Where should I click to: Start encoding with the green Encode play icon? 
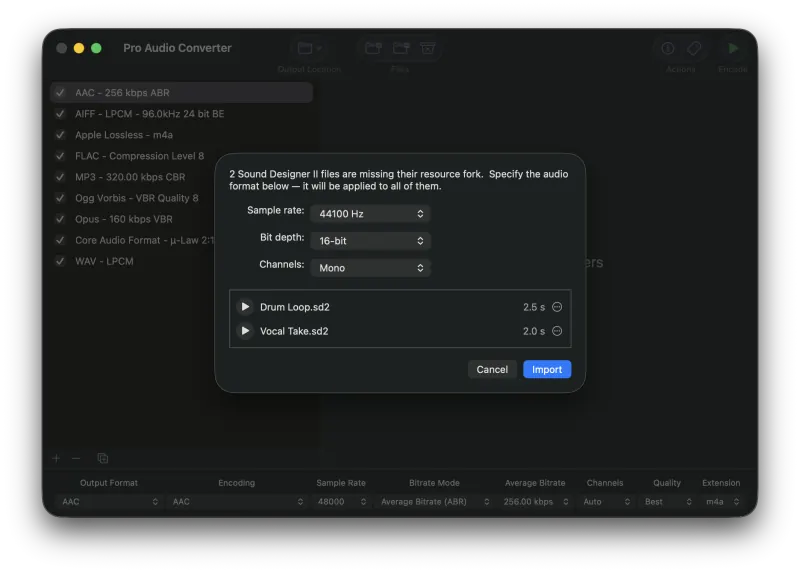[733, 48]
